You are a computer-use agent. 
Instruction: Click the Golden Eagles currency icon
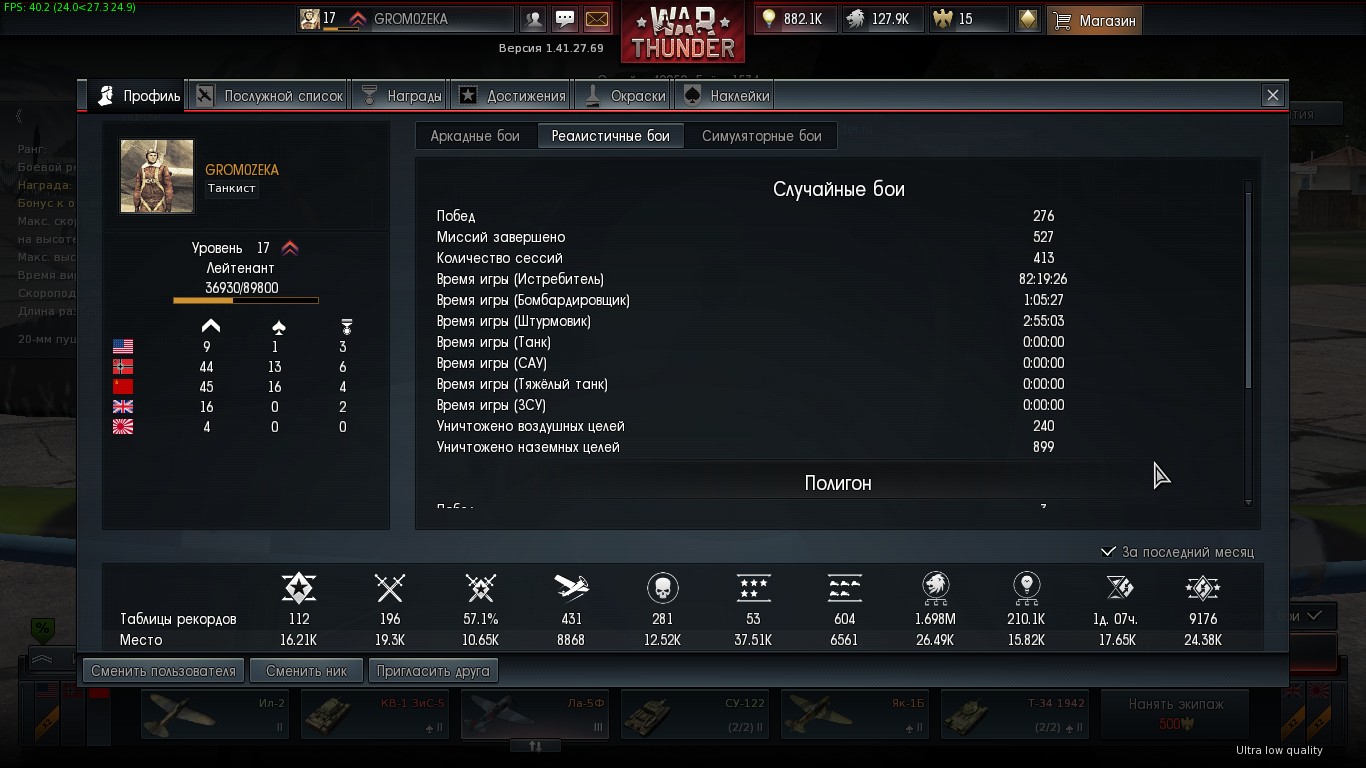click(x=942, y=19)
